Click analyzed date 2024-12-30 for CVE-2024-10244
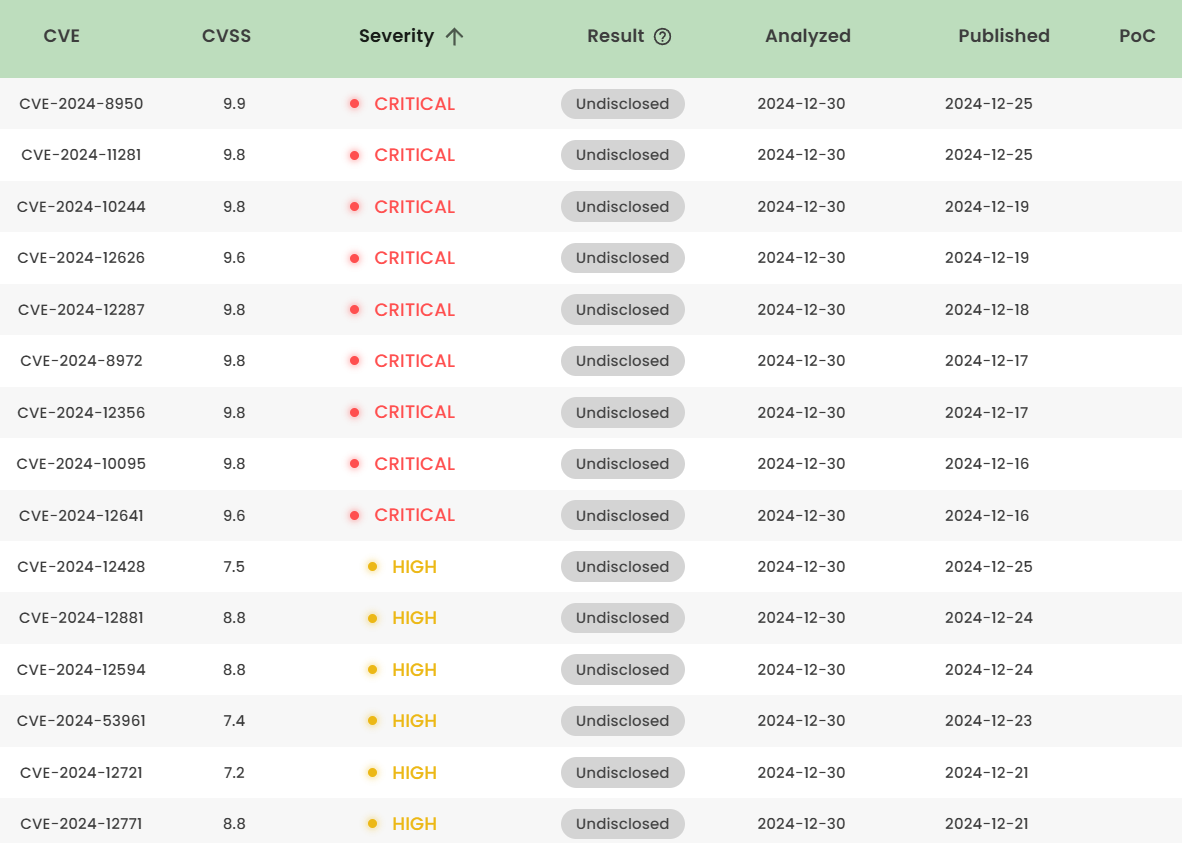Screen dimensions: 1182x843 [801, 207]
